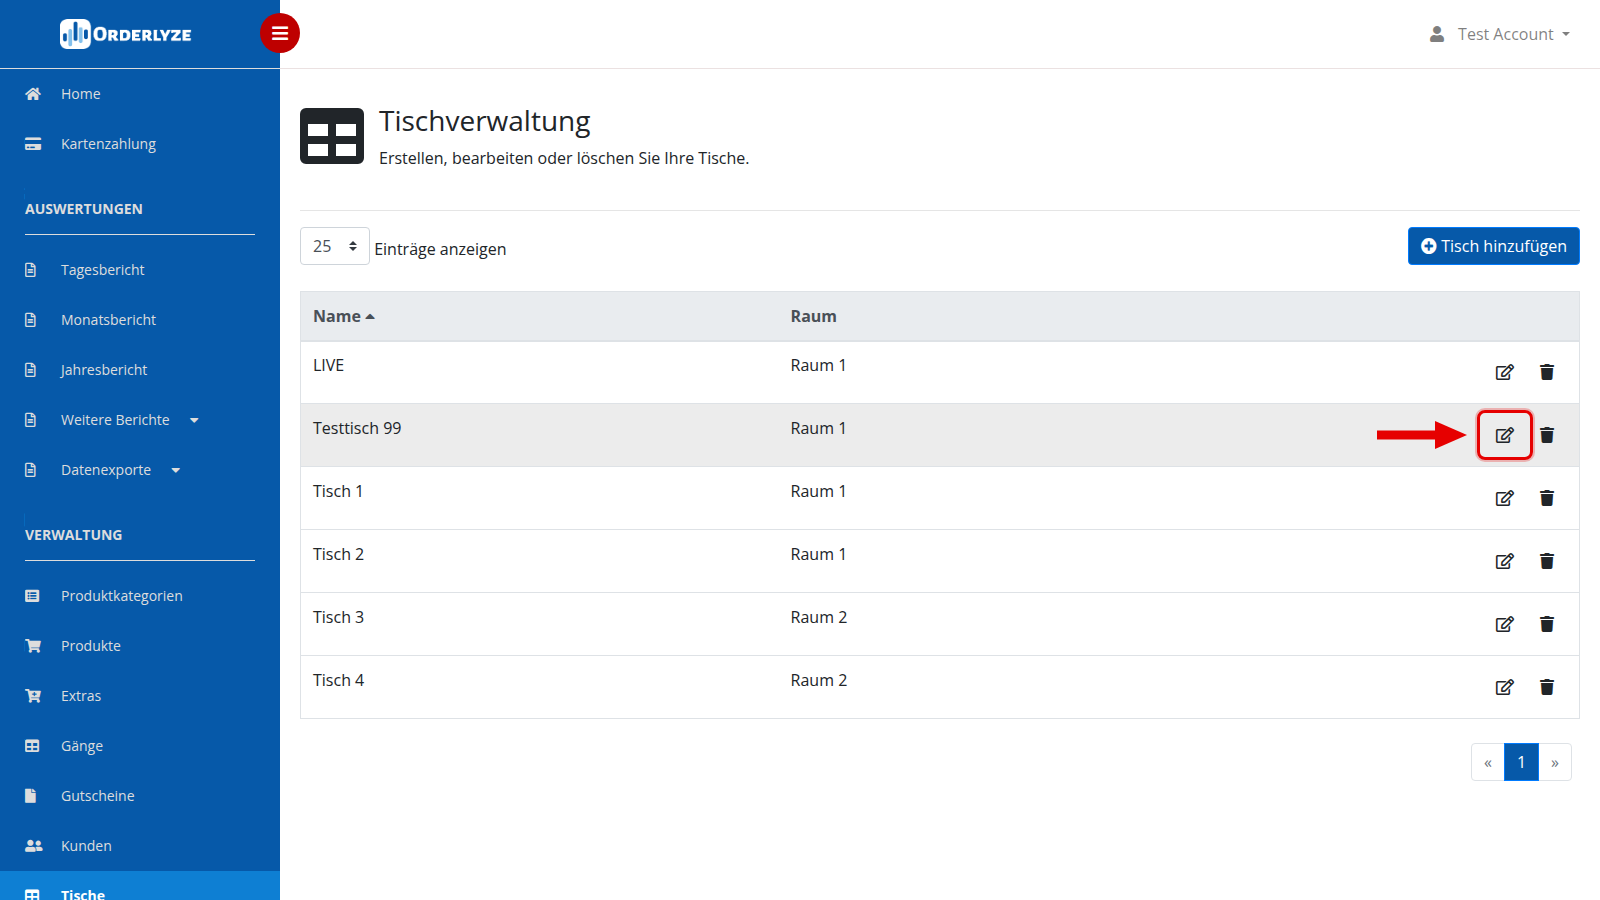
Task: Click the next page pagination arrow
Action: pos(1555,762)
